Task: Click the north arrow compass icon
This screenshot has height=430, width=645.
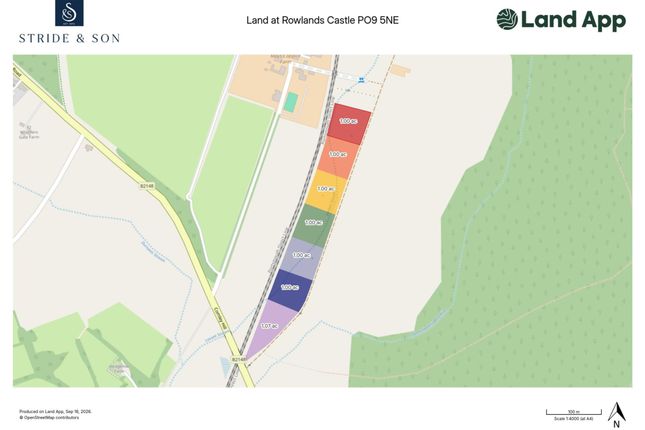Action: click(616, 415)
